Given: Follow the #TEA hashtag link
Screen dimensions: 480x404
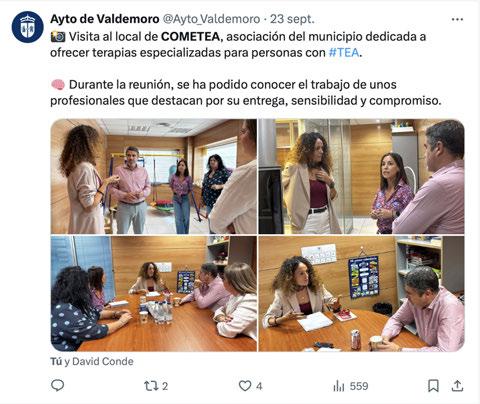Looking at the screenshot, I should tap(344, 52).
